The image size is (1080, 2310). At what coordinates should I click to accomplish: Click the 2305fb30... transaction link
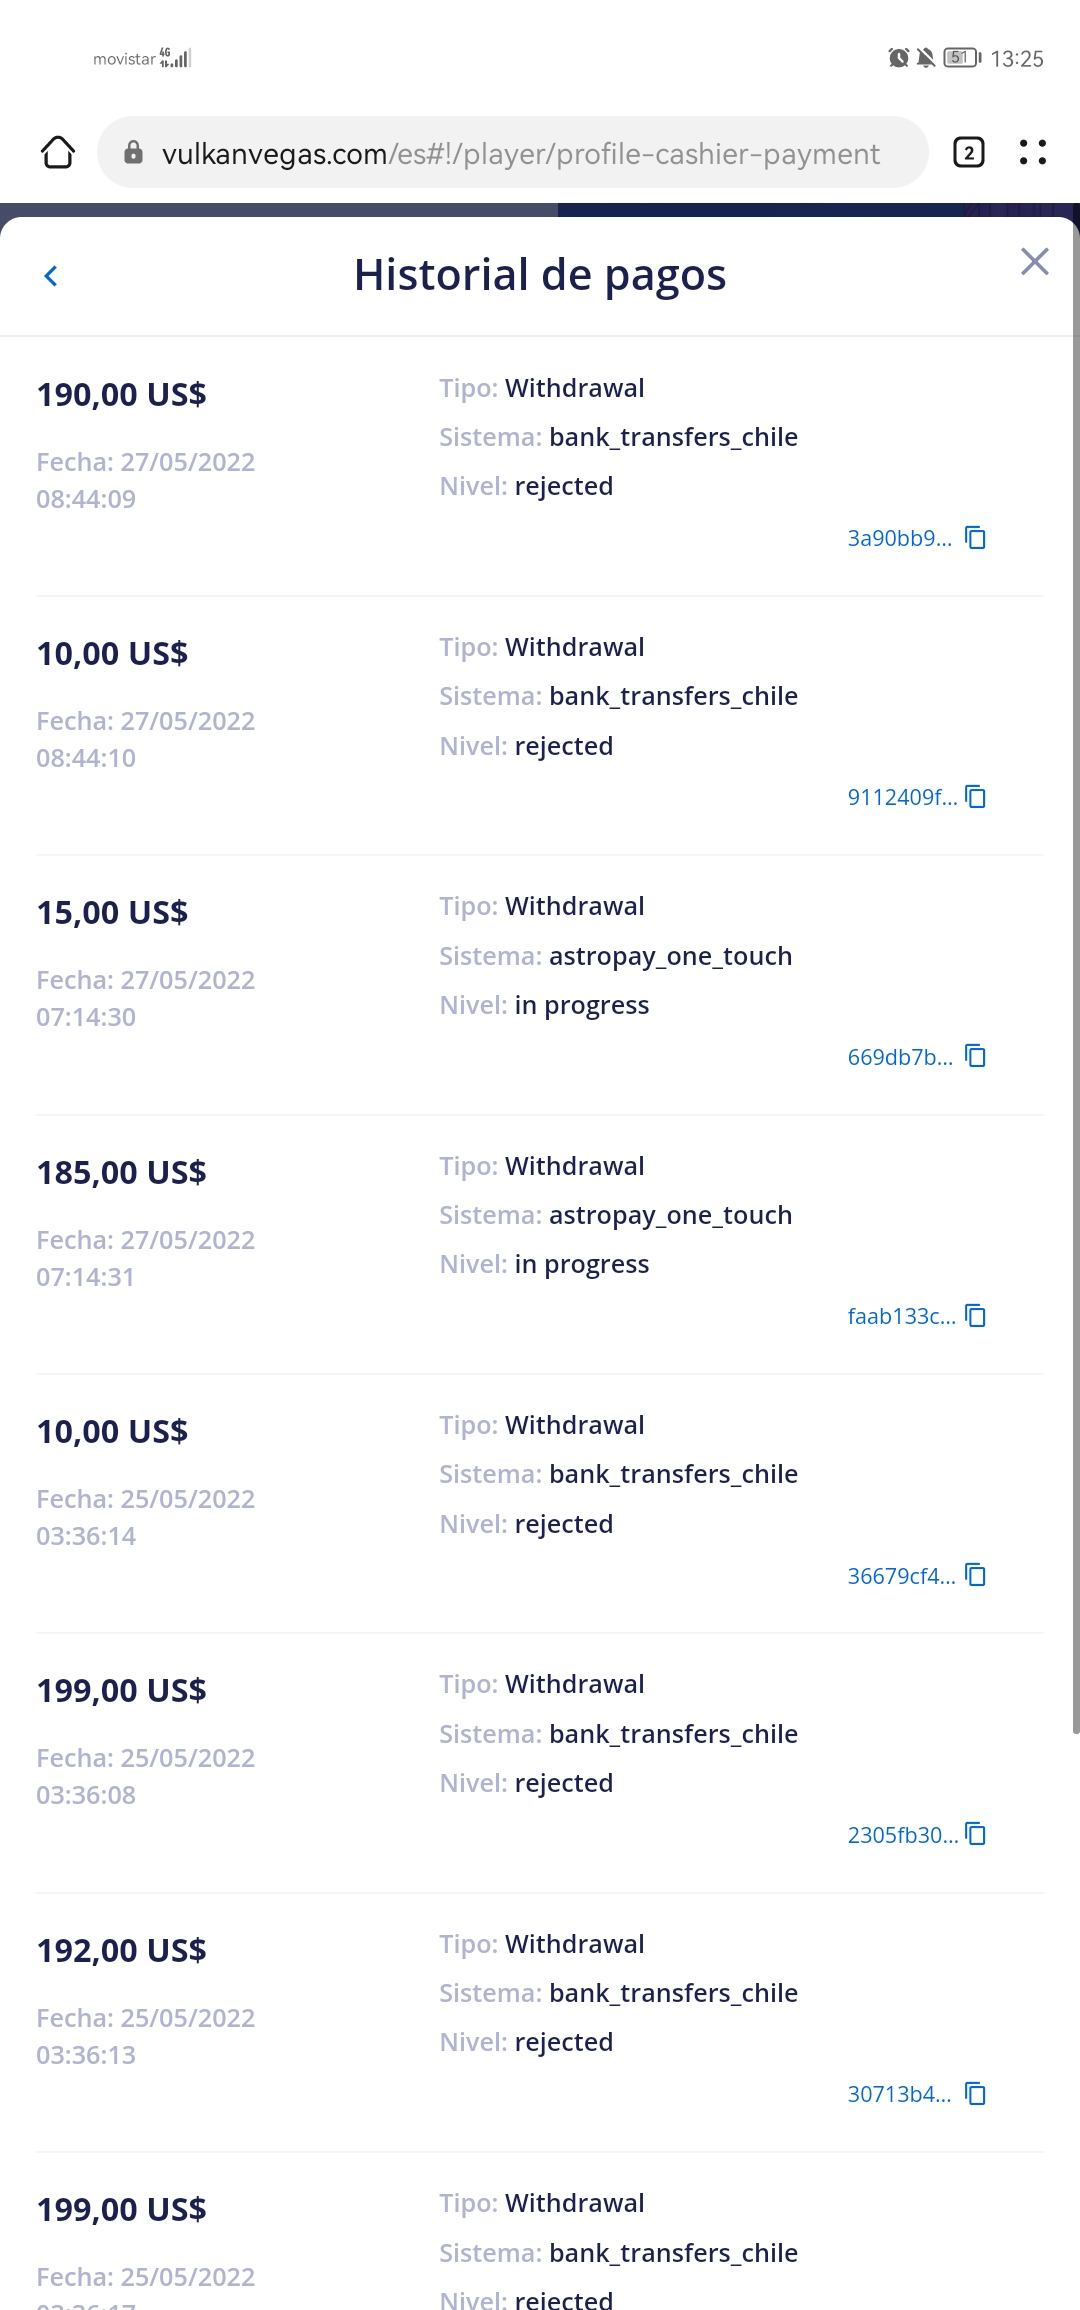pyautogui.click(x=902, y=1835)
